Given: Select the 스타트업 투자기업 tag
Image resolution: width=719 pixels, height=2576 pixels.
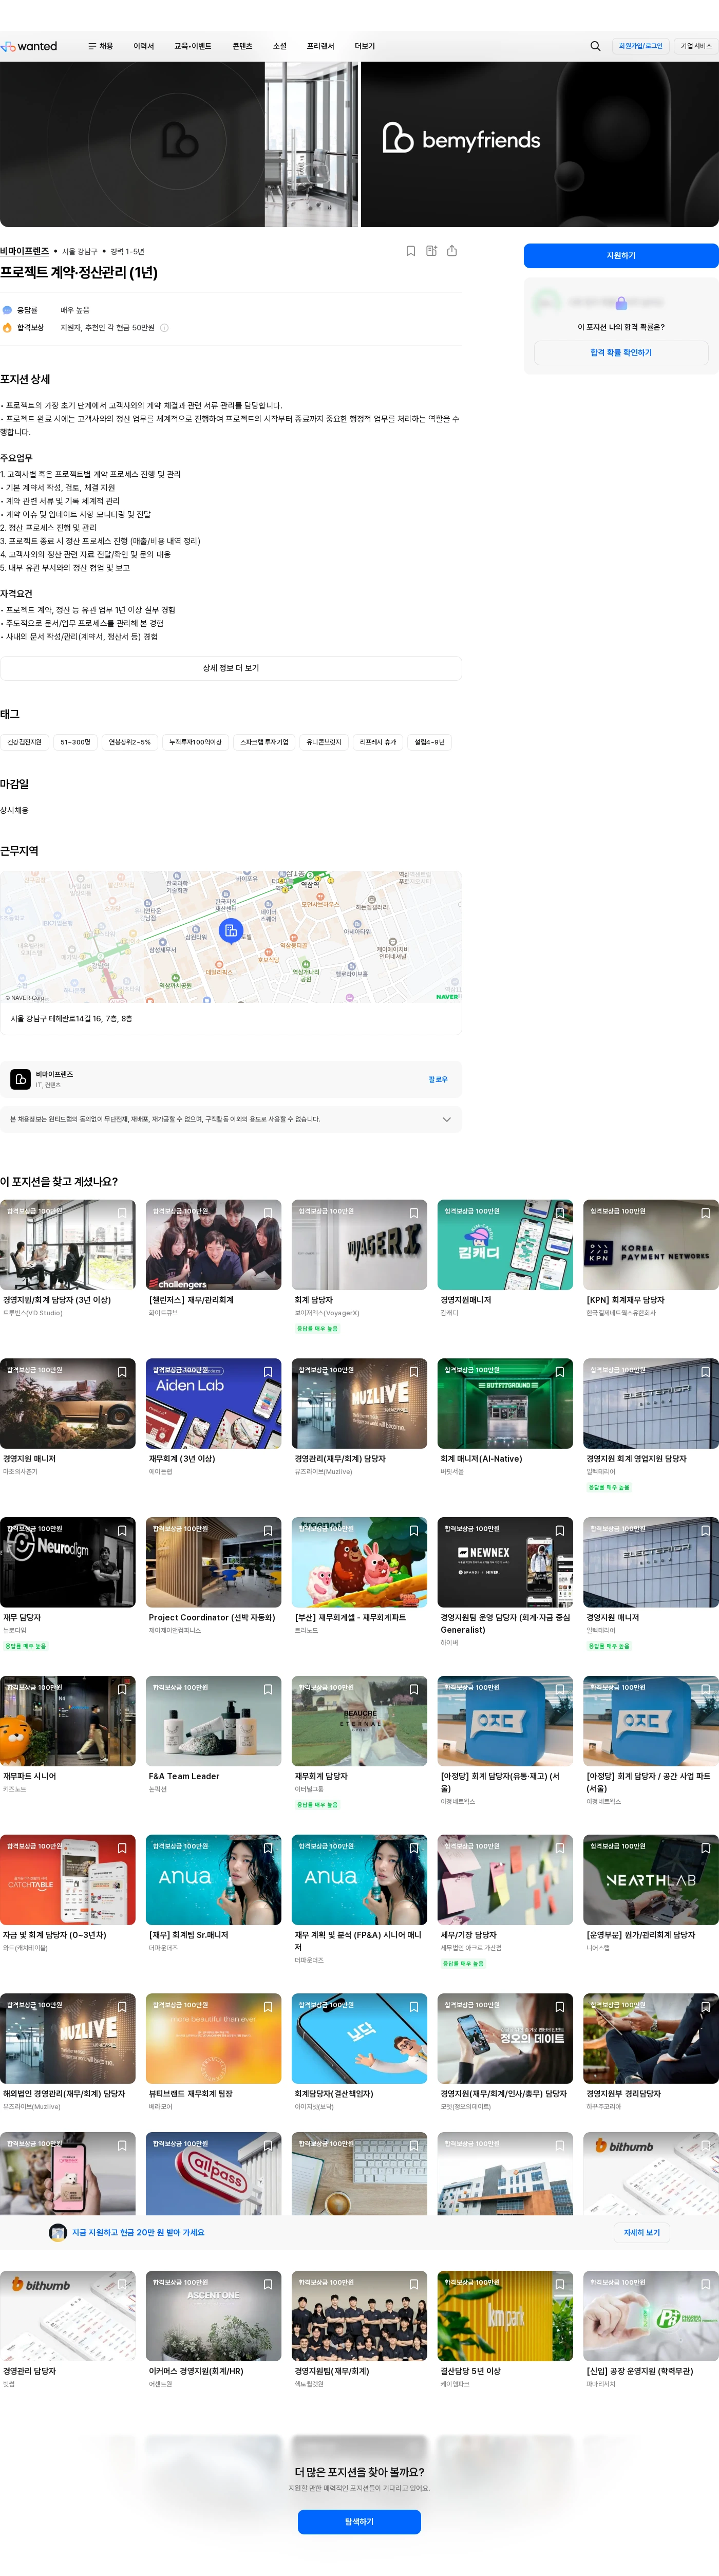Looking at the screenshot, I should [264, 742].
